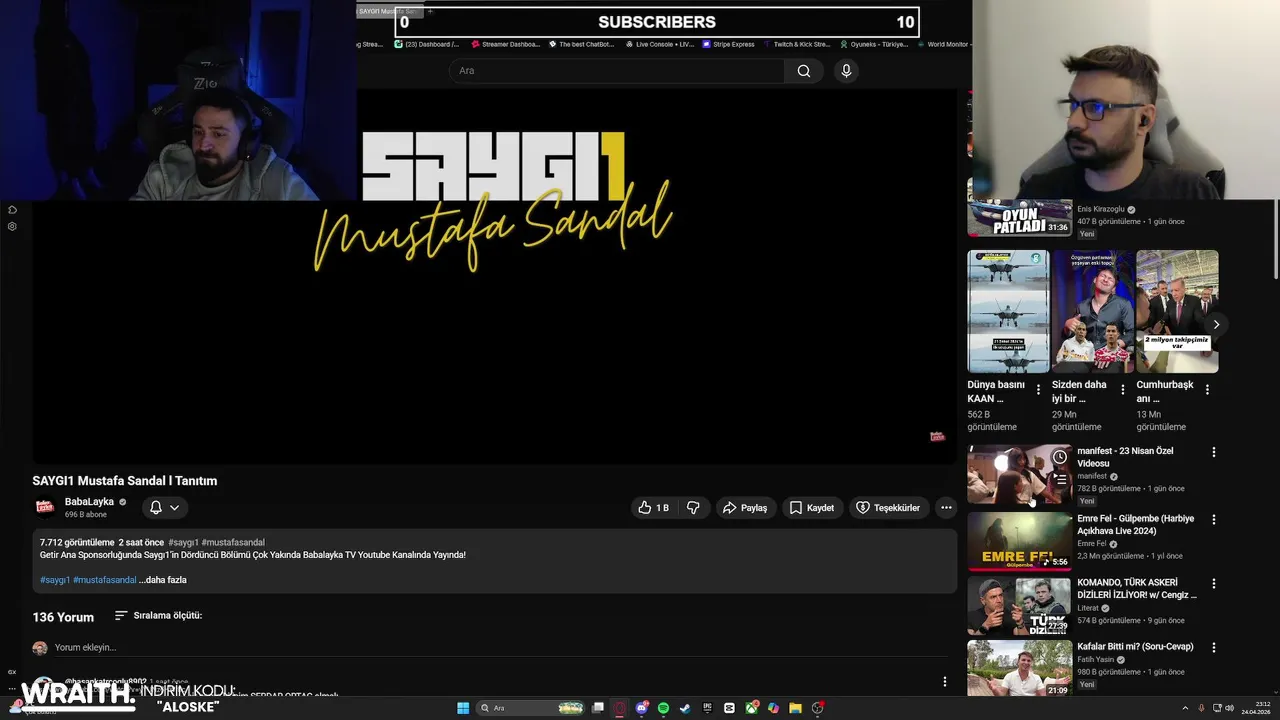Open options for first comment's three-dot menu
This screenshot has width=1280, height=720.
(x=945, y=682)
